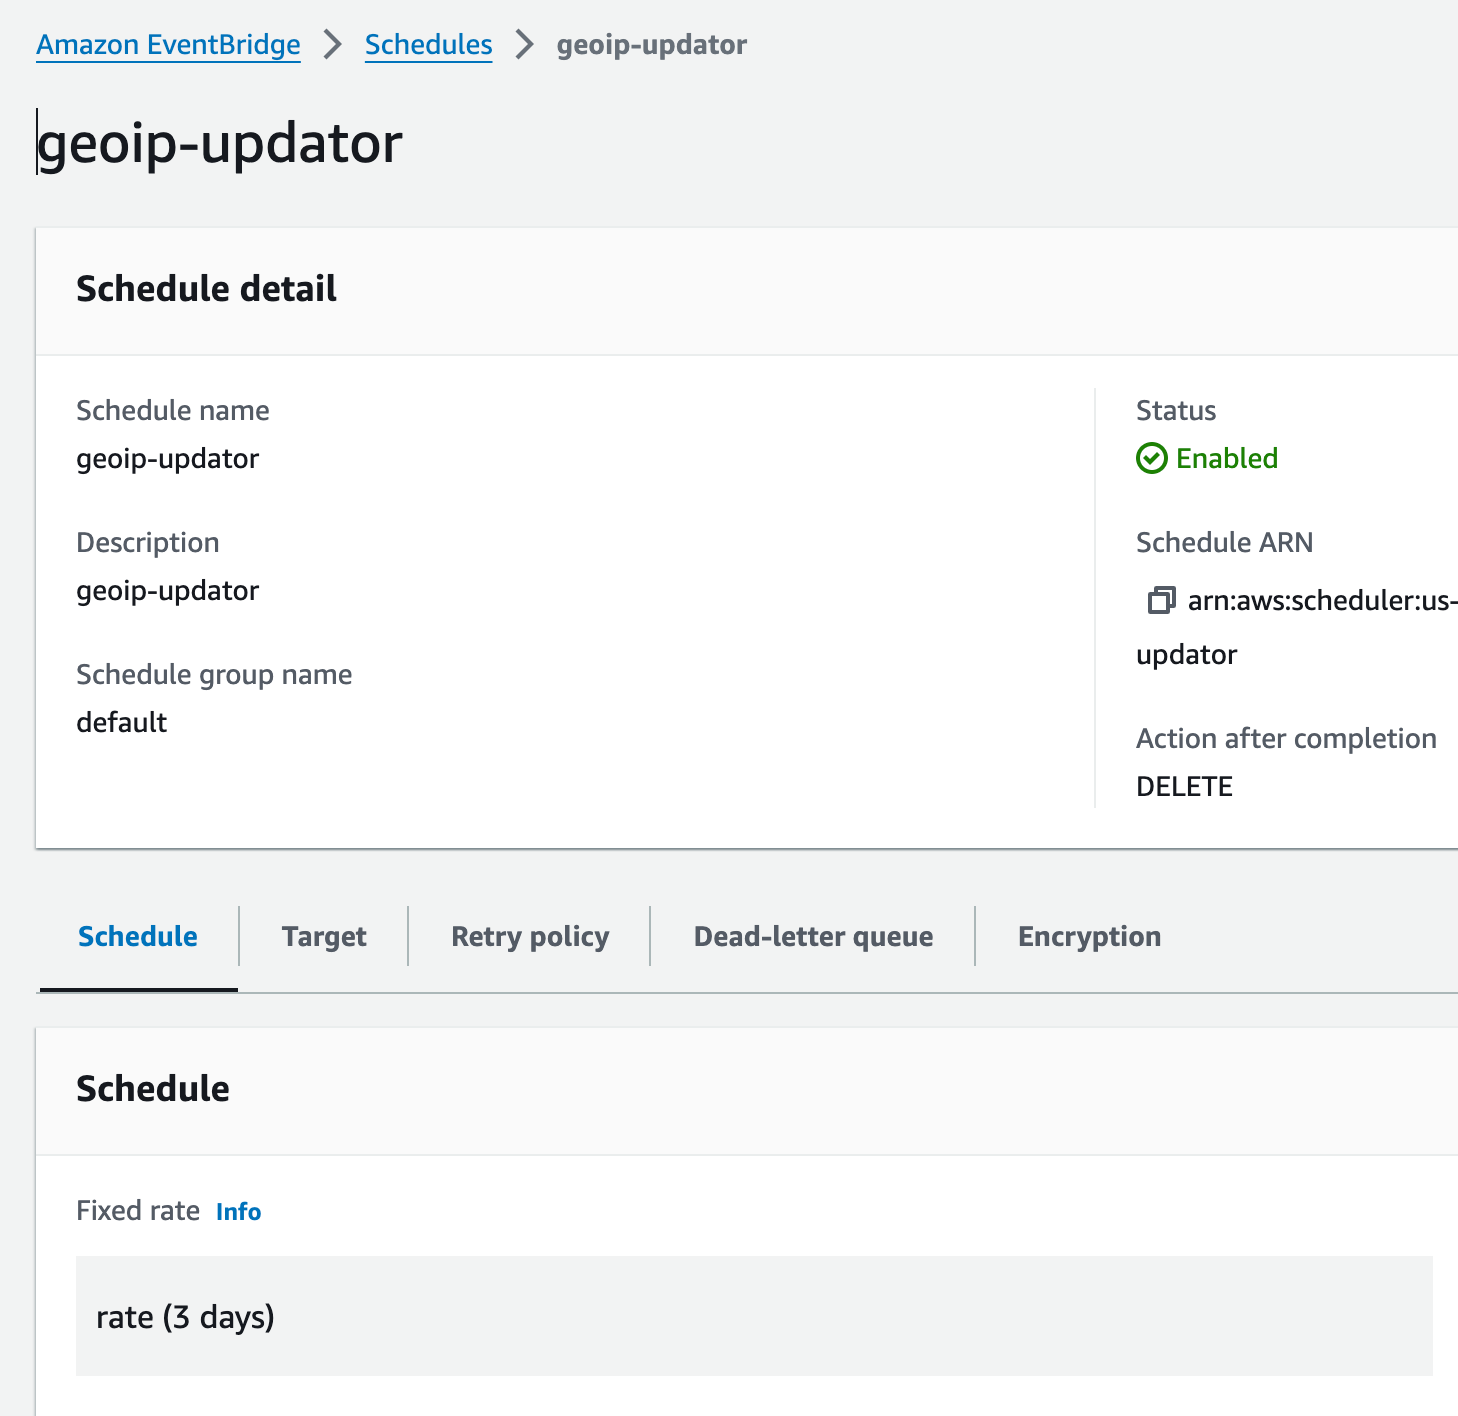1458x1416 pixels.
Task: Open the Retry policy tab
Action: (x=530, y=936)
